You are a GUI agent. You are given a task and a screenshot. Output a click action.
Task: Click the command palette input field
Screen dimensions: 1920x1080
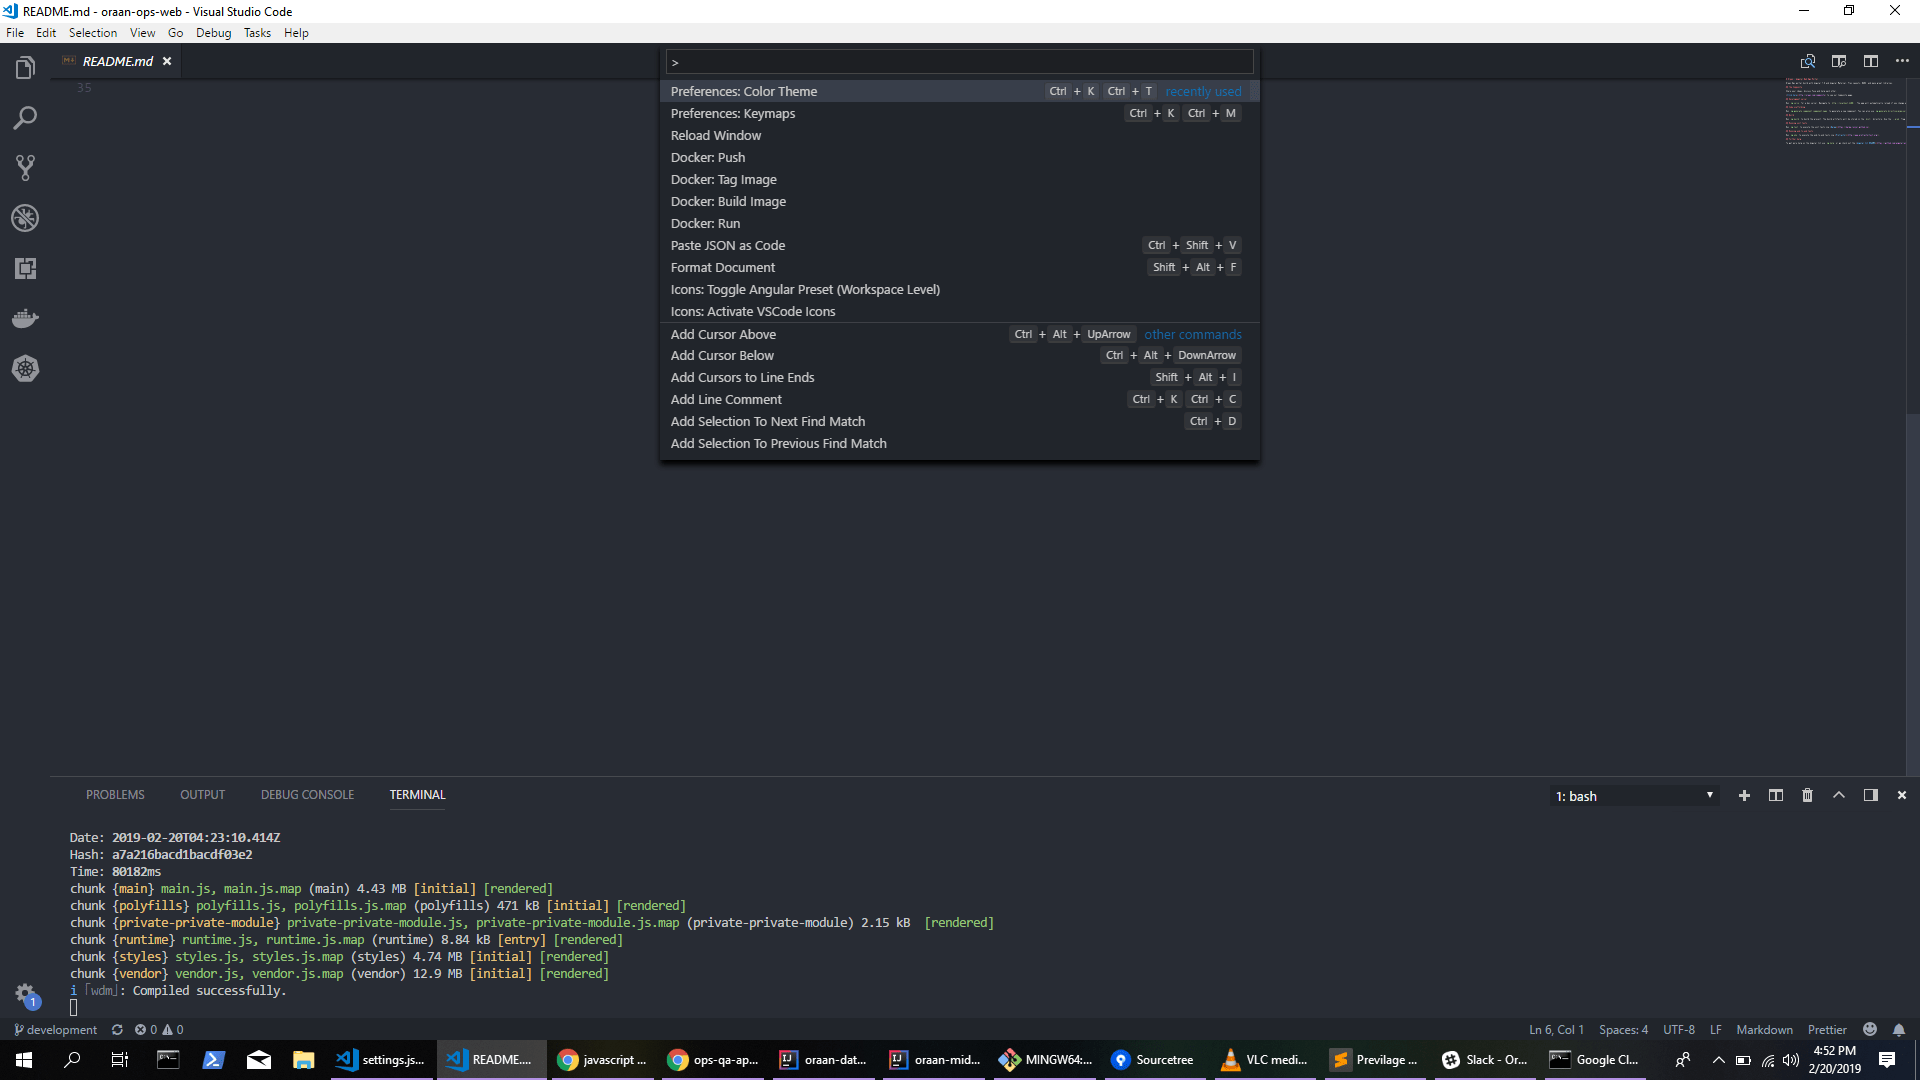(x=958, y=62)
